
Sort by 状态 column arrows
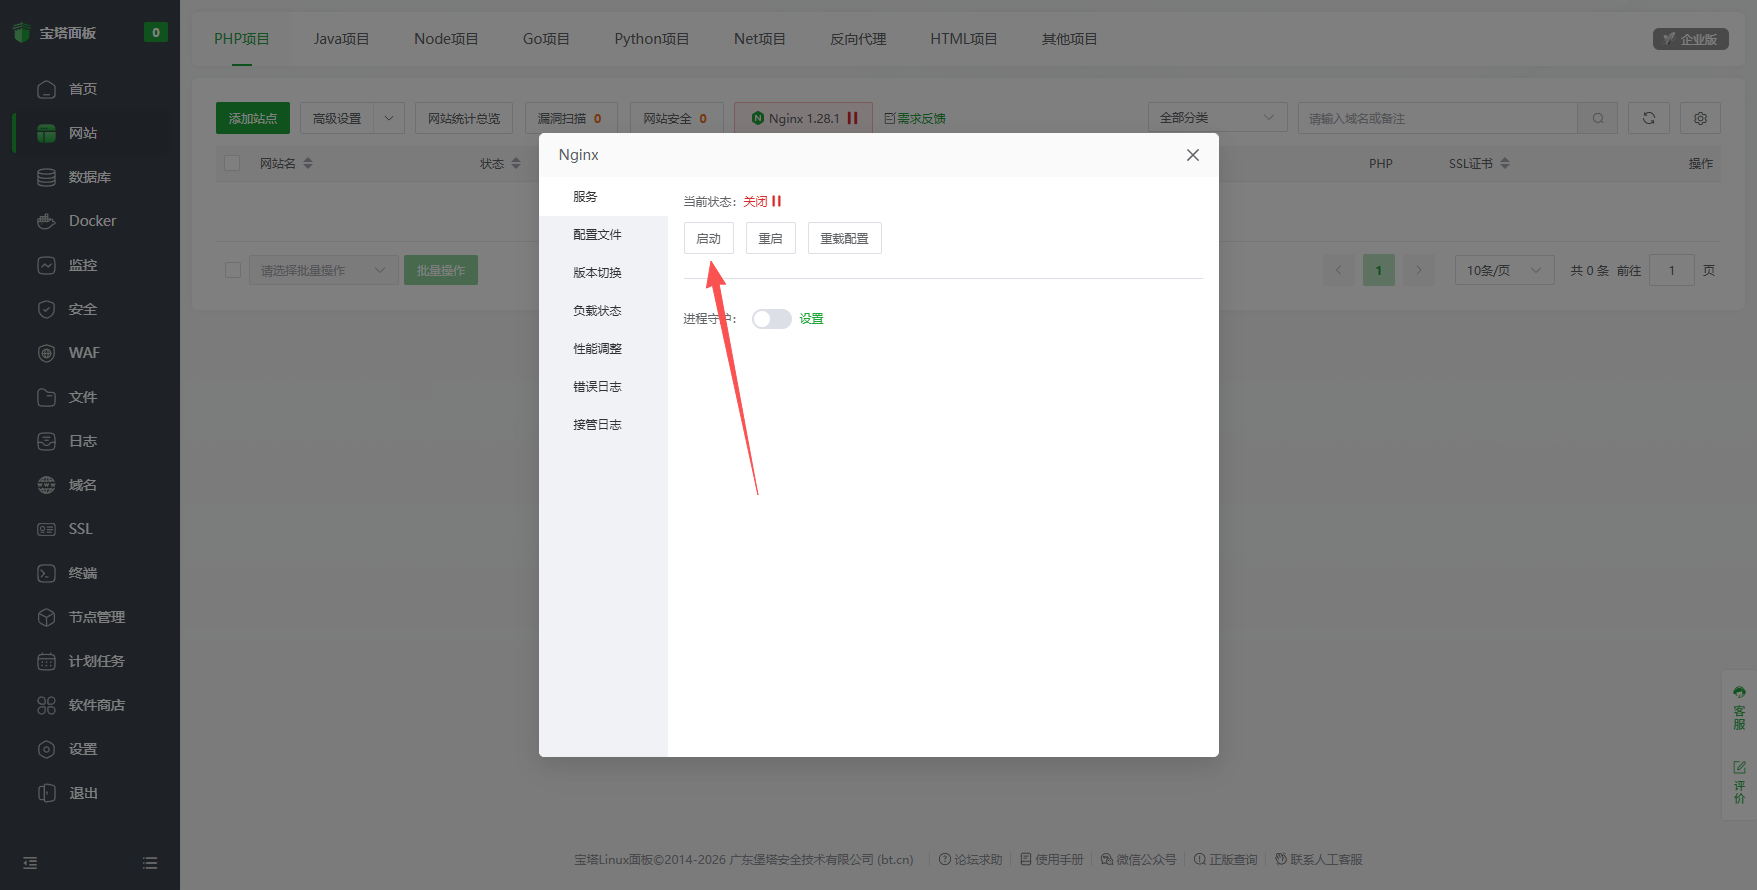pos(516,163)
